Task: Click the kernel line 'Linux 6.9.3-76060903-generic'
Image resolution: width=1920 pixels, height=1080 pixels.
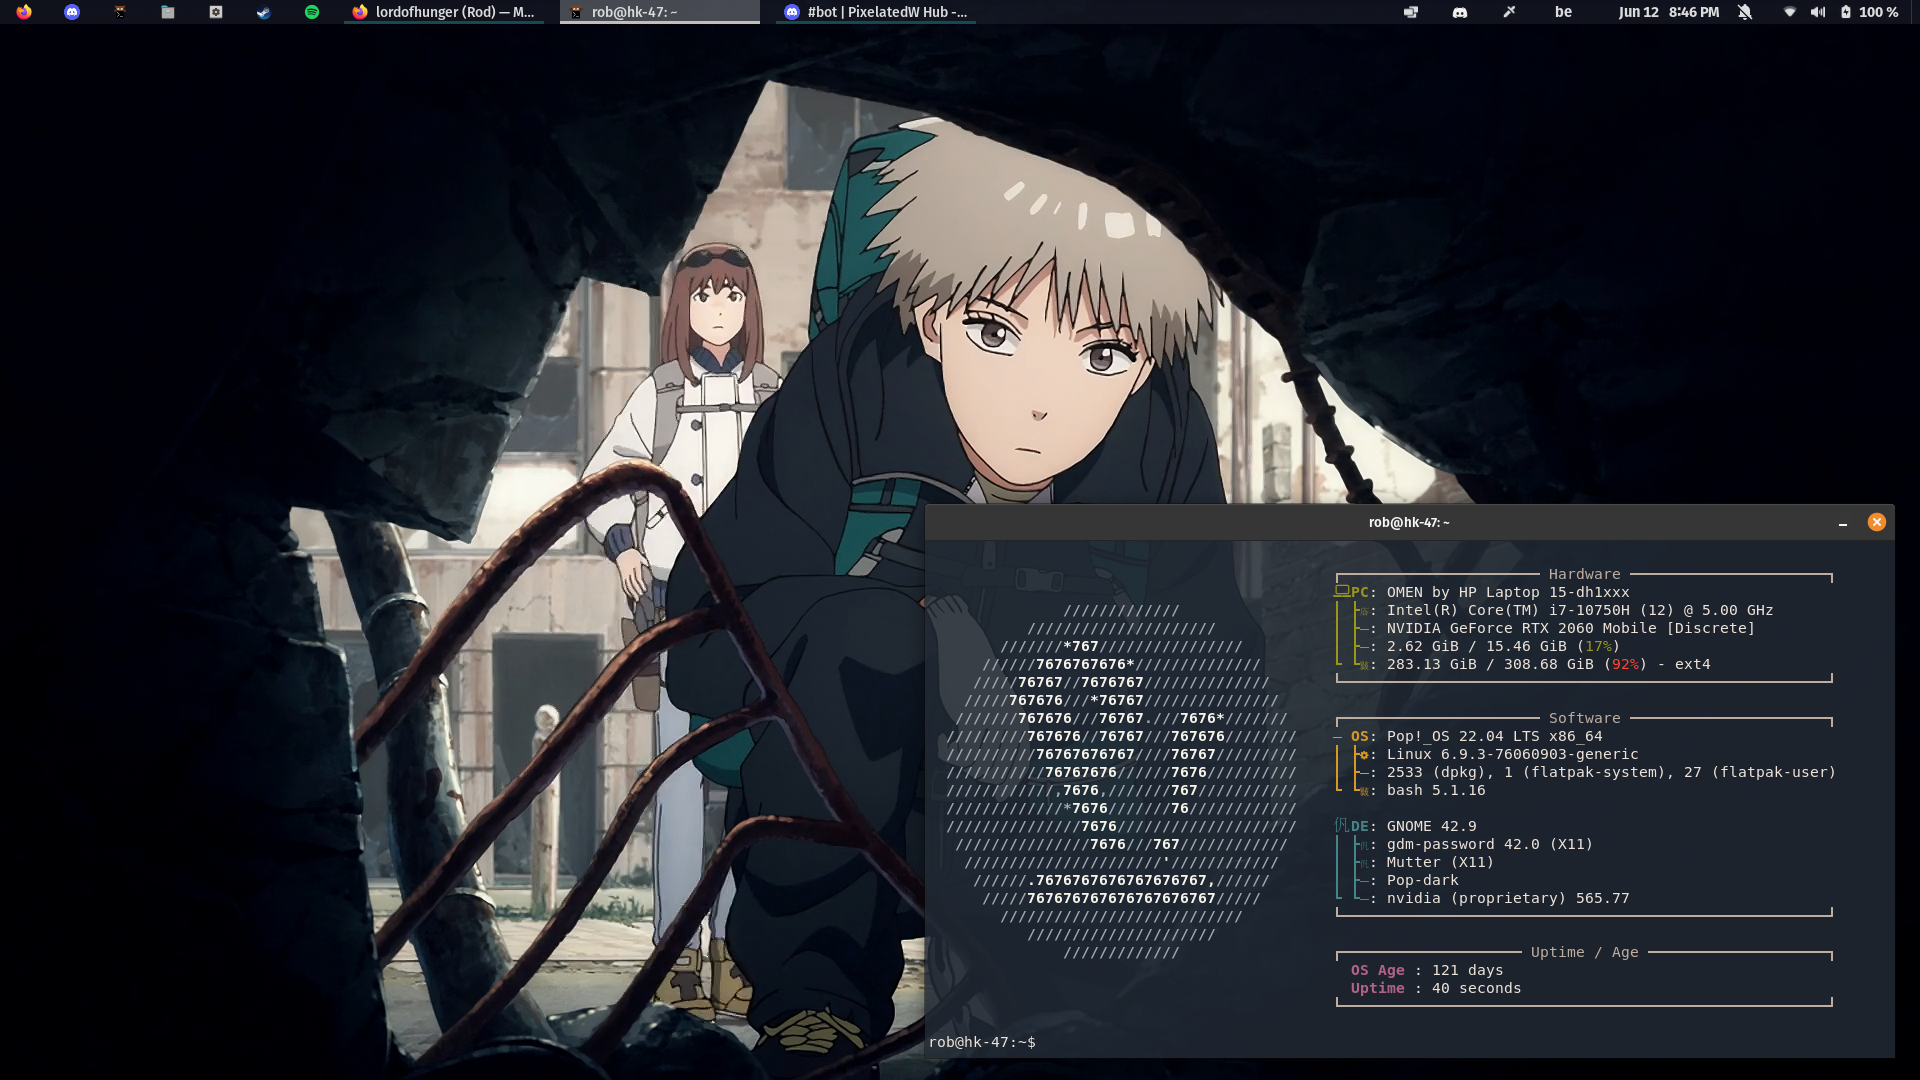Action: 1512,754
